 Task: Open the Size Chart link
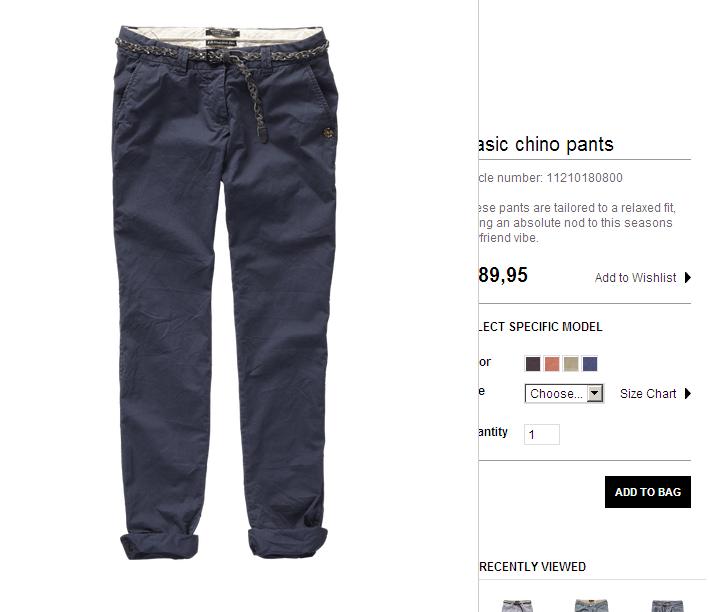(648, 394)
